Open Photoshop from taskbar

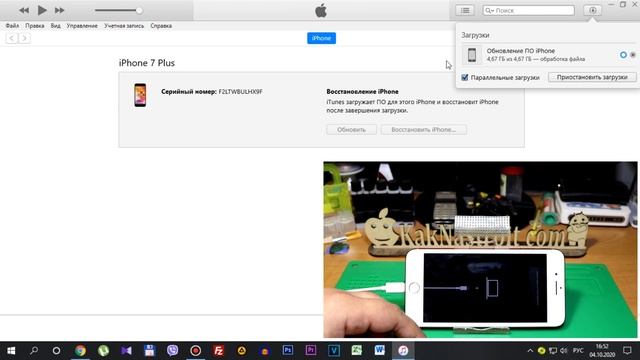point(288,351)
